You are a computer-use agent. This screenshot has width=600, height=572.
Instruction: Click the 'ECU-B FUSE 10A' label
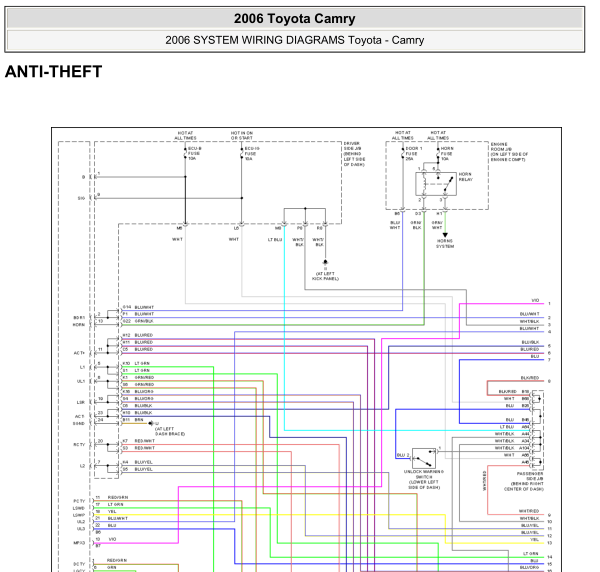tap(194, 153)
